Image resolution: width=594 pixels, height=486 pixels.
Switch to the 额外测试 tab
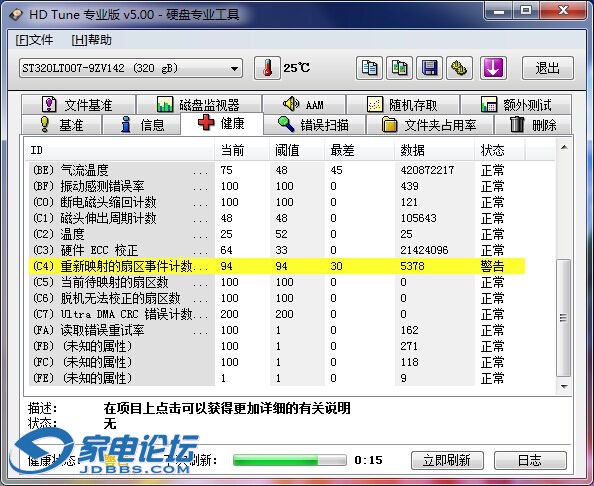click(516, 105)
